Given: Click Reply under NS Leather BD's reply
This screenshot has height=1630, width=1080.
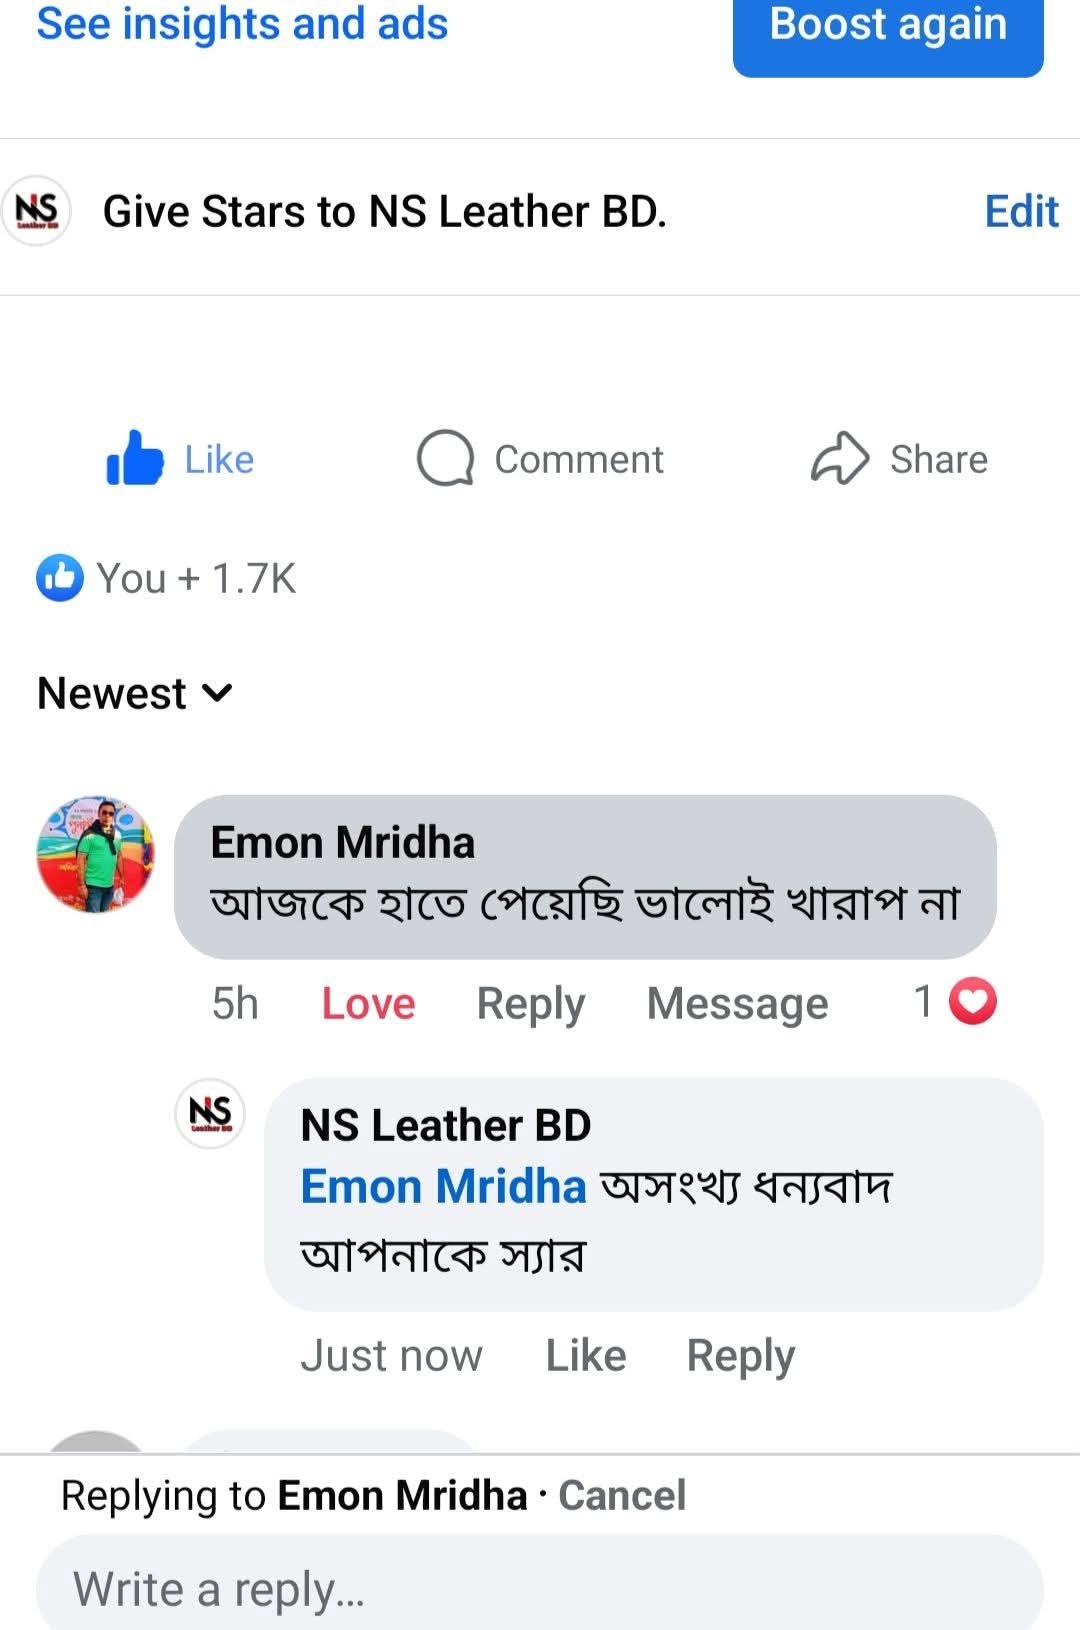Looking at the screenshot, I should click(x=740, y=1356).
